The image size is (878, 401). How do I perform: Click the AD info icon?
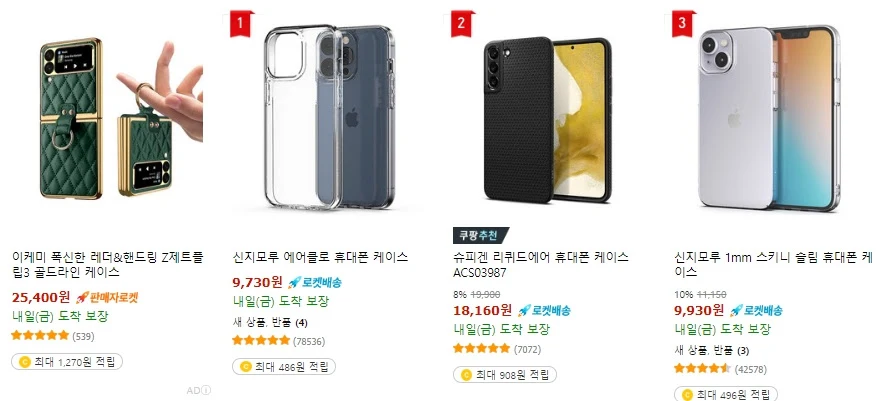point(207,390)
